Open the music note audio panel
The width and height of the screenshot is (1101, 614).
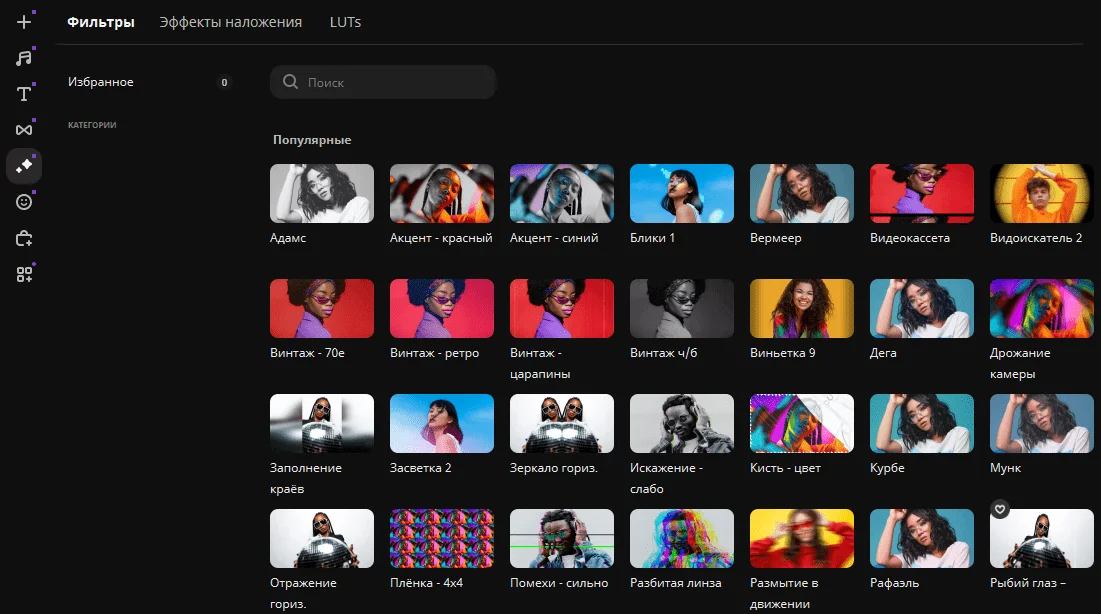(24, 58)
